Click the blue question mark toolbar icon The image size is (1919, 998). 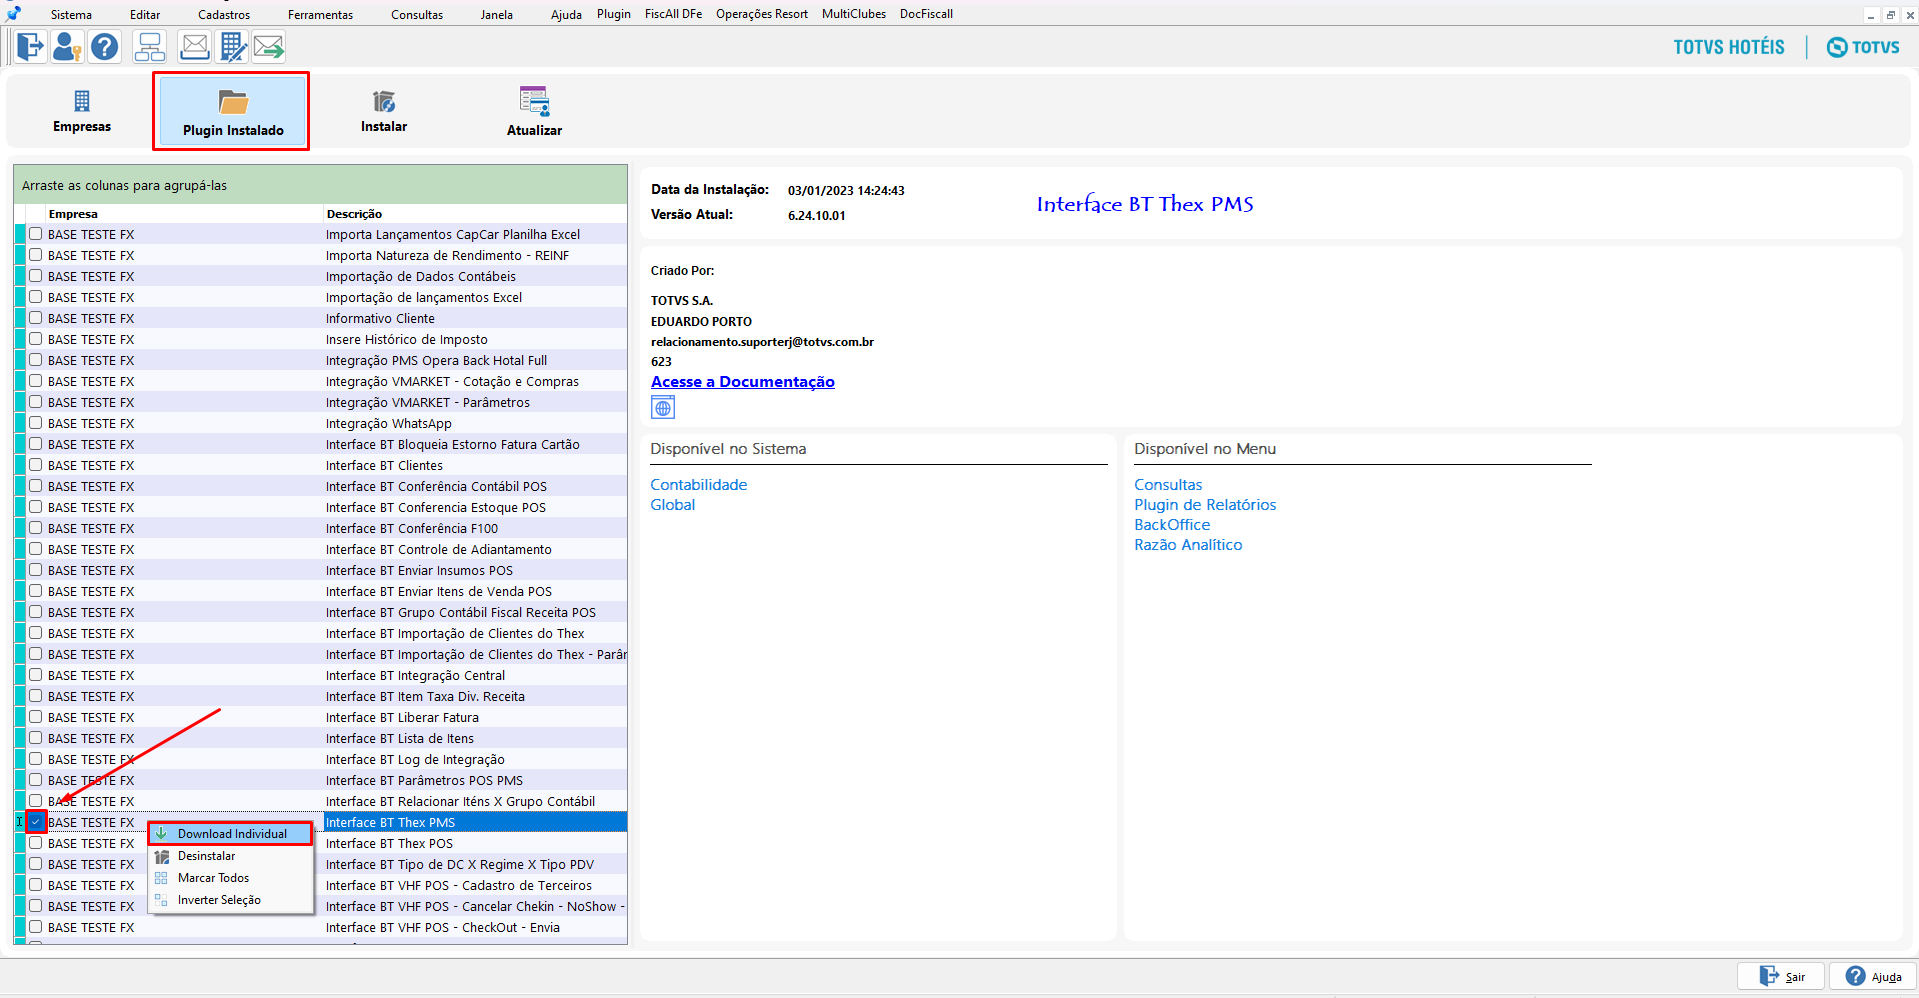[105, 47]
